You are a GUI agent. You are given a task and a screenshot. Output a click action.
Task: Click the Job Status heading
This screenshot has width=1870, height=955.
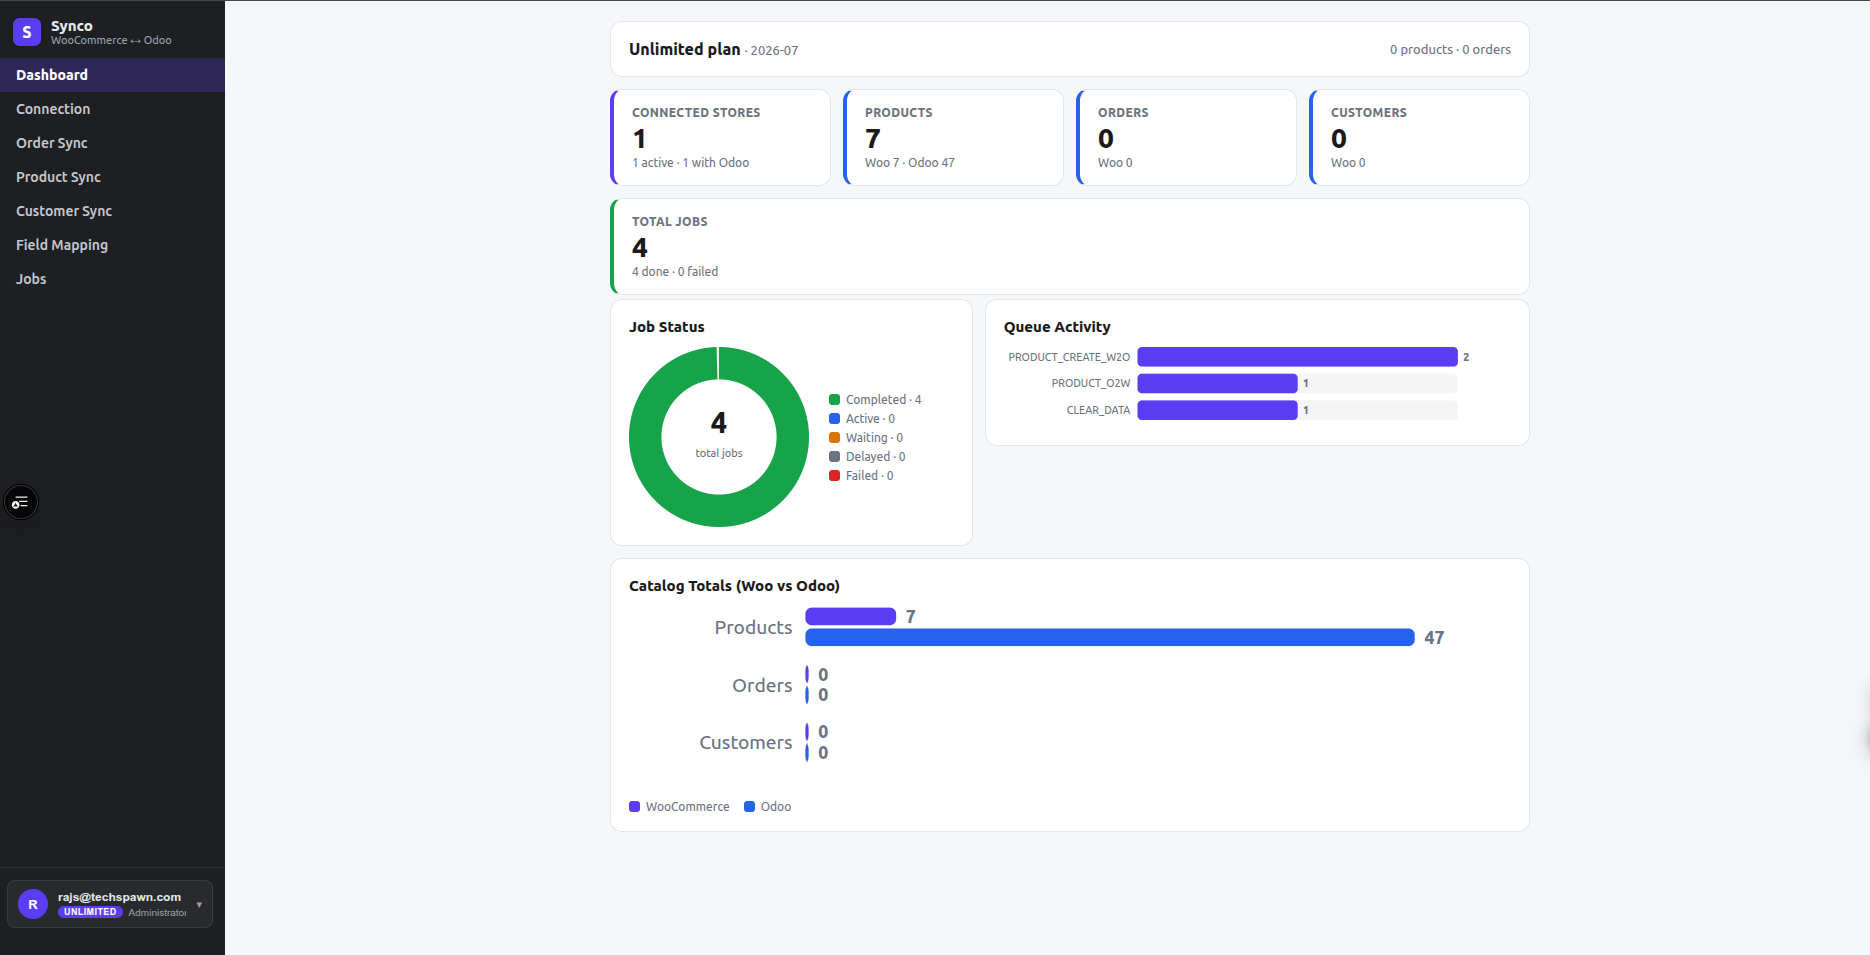click(x=667, y=327)
